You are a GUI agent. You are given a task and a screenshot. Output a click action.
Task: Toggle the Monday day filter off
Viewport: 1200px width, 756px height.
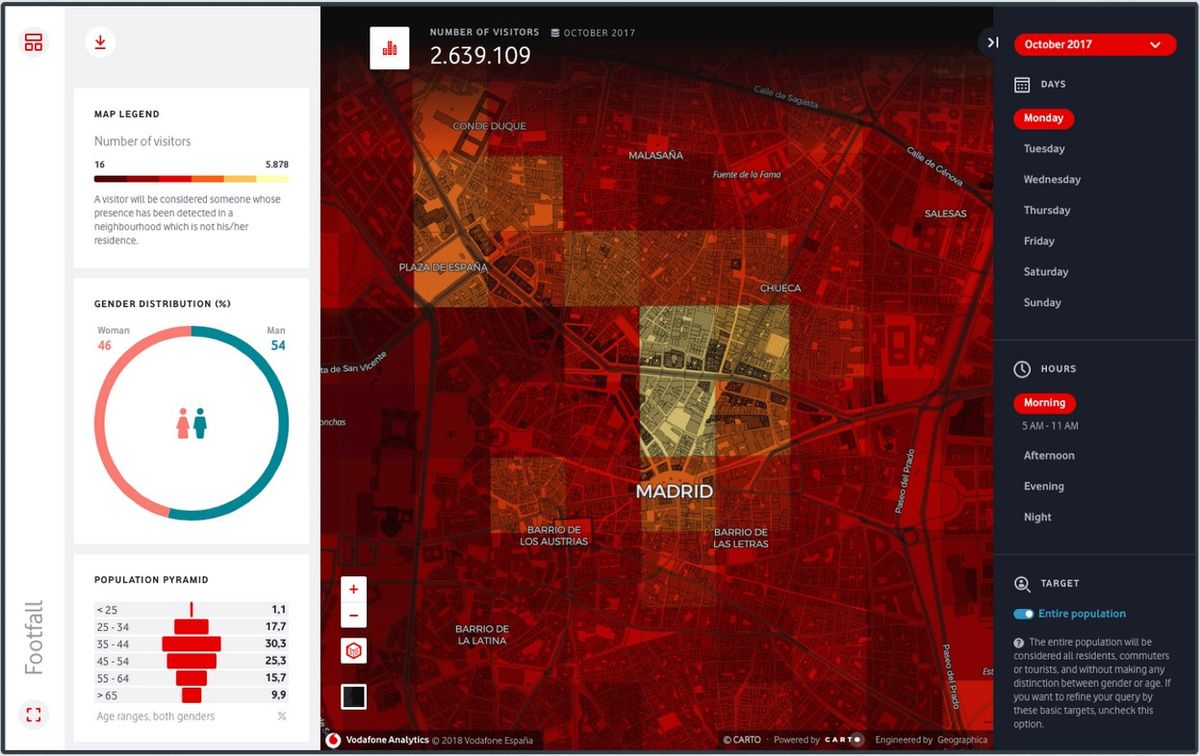[x=1043, y=118]
